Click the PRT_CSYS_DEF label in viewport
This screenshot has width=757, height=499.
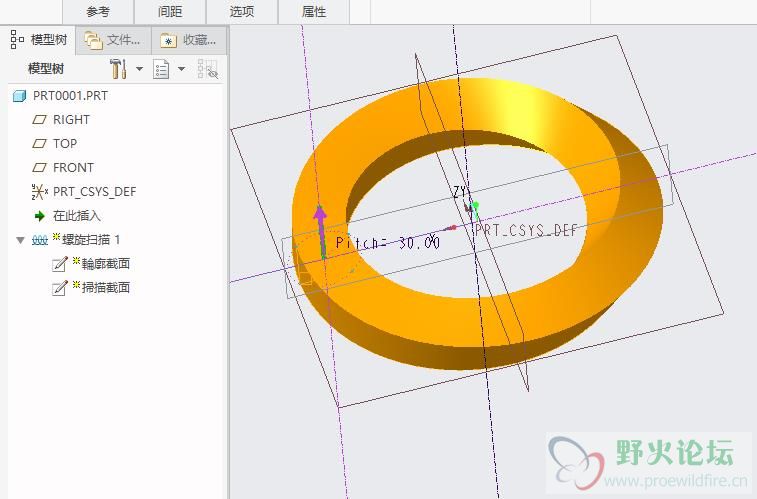click(526, 230)
